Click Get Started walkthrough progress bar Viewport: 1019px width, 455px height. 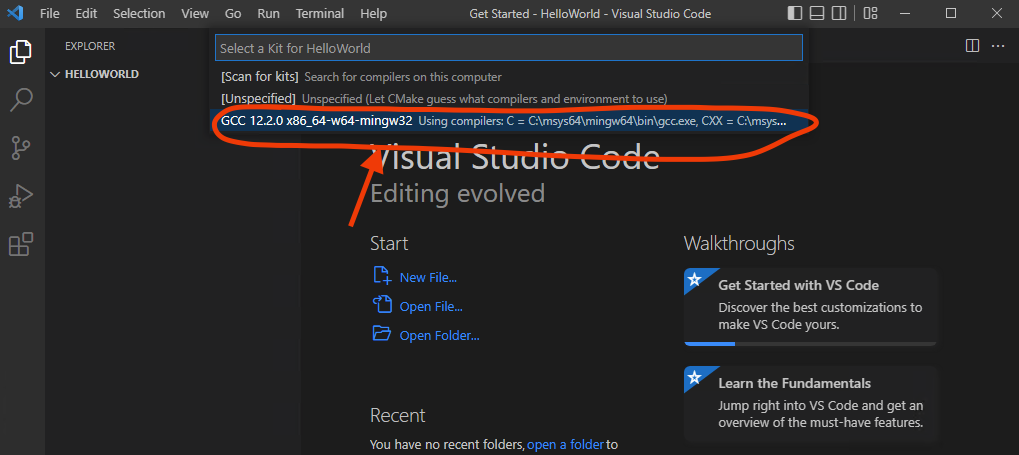click(x=810, y=343)
